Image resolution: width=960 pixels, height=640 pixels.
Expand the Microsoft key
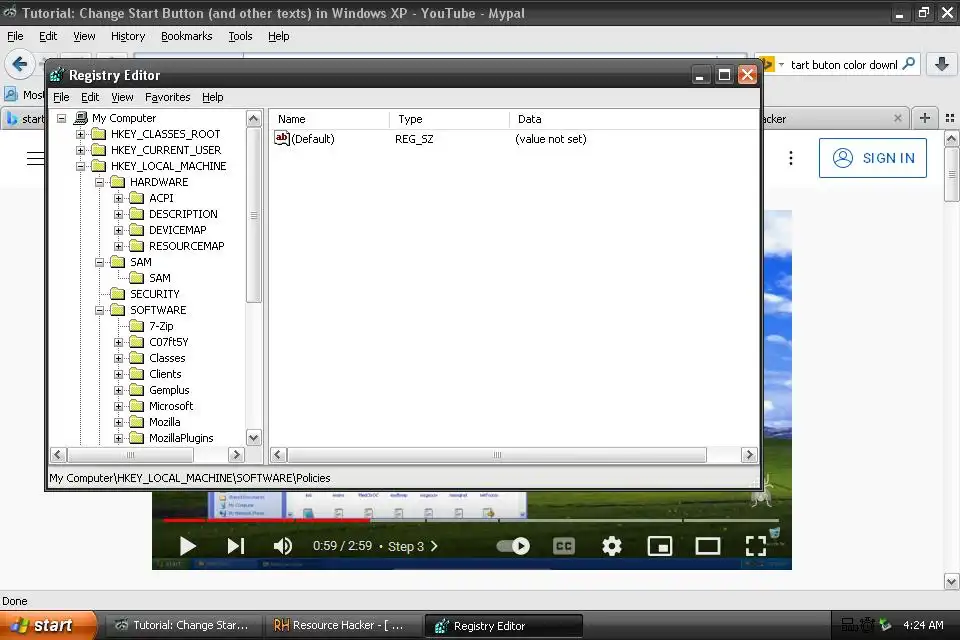point(118,406)
